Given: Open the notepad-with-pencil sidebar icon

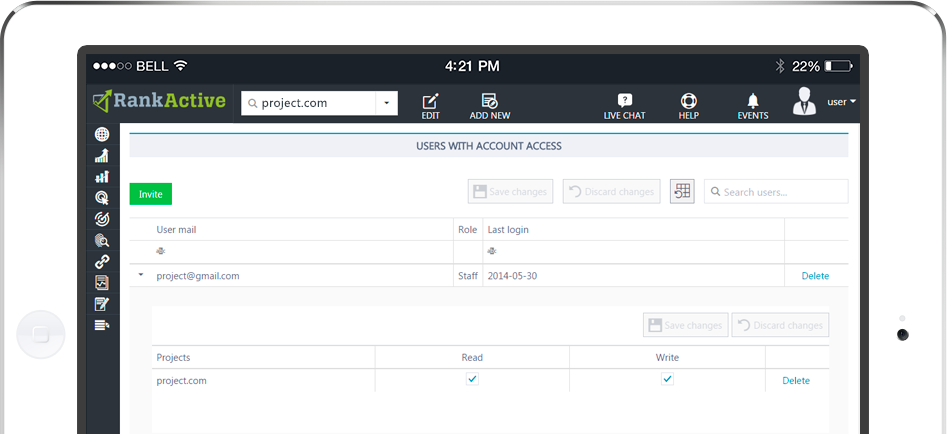Looking at the screenshot, I should [x=102, y=304].
